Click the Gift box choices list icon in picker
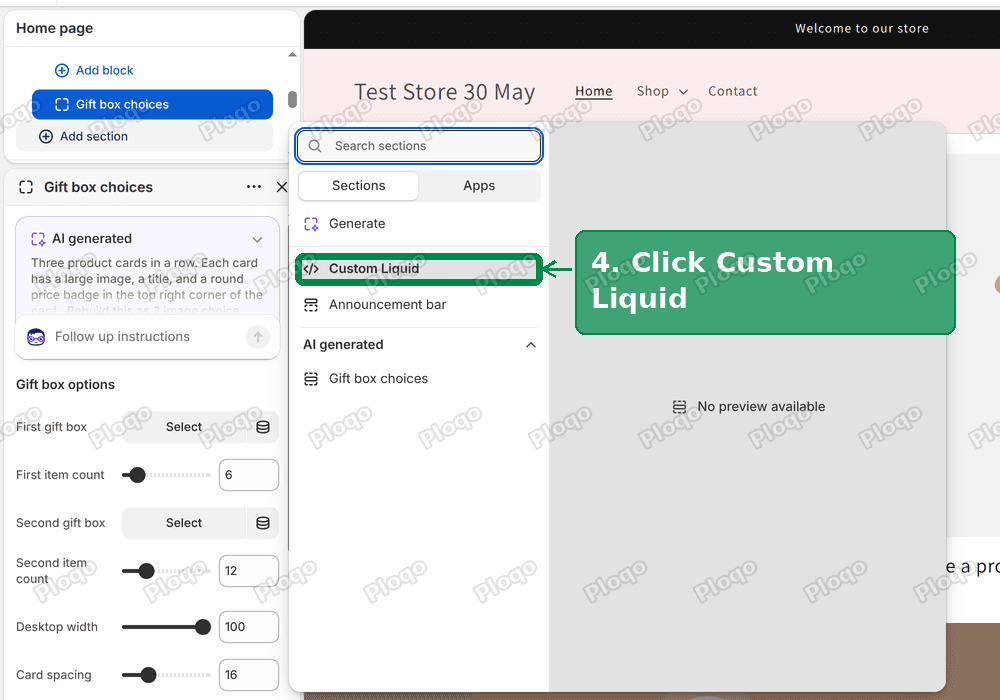Screen dimensions: 1000x700 [311, 379]
